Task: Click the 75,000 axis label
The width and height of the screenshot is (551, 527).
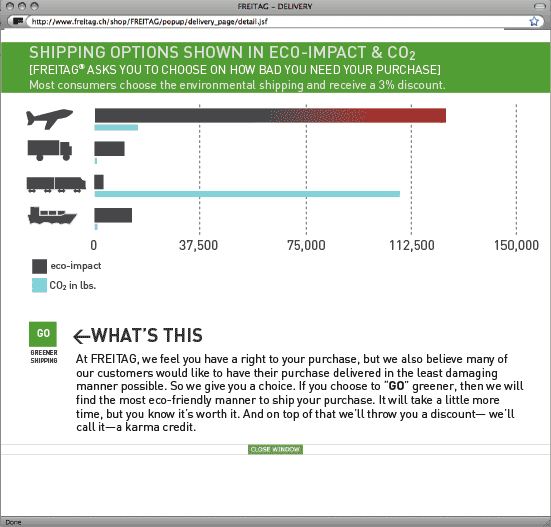Action: [x=306, y=245]
